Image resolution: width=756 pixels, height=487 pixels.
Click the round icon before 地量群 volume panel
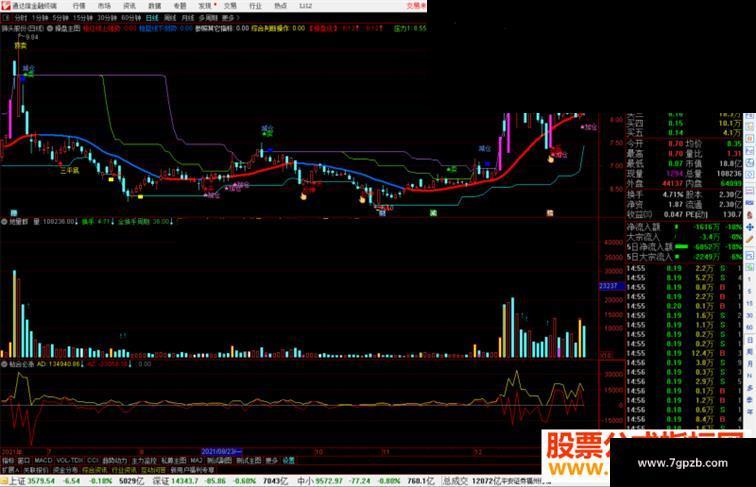pyautogui.click(x=4, y=222)
